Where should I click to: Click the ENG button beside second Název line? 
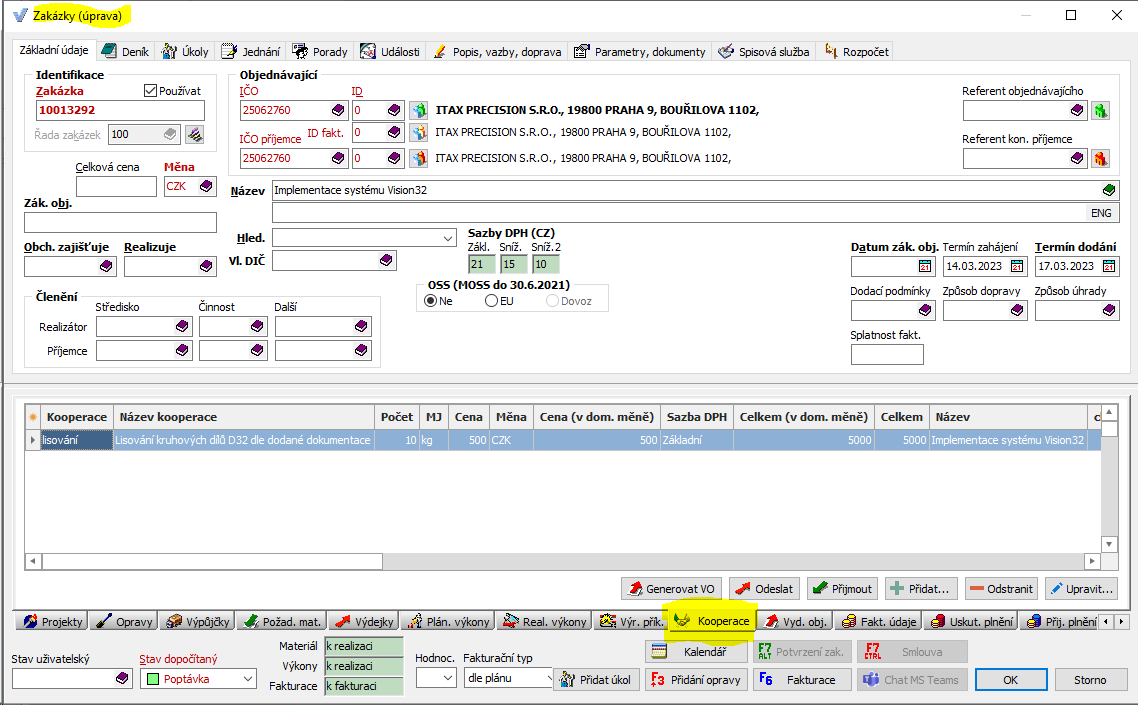pyautogui.click(x=1101, y=213)
